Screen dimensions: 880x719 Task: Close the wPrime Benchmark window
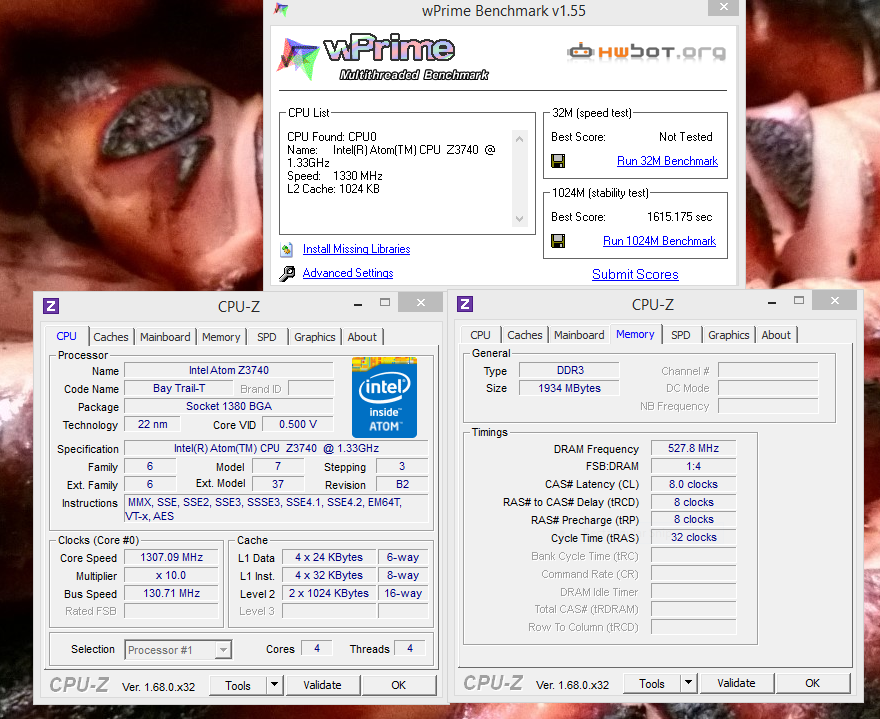click(724, 7)
